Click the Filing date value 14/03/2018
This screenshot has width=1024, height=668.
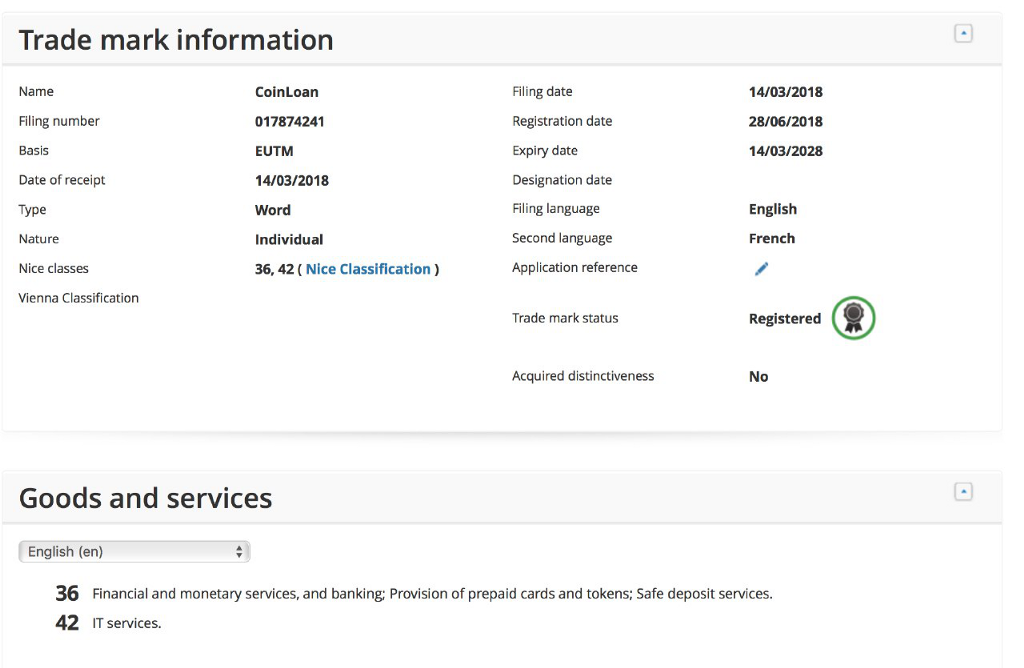786,92
